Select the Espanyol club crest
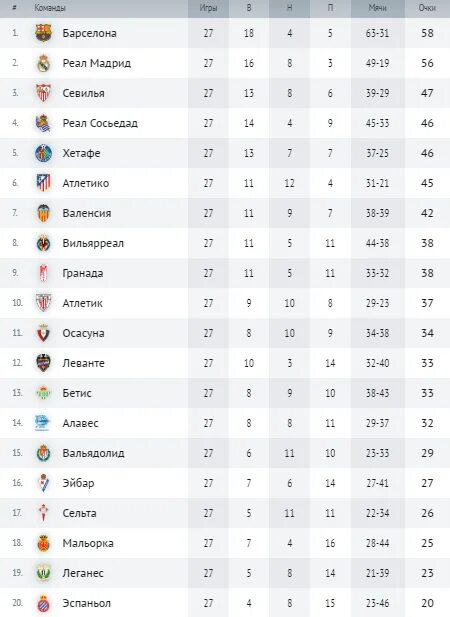The width and height of the screenshot is (450, 617). [x=43, y=603]
